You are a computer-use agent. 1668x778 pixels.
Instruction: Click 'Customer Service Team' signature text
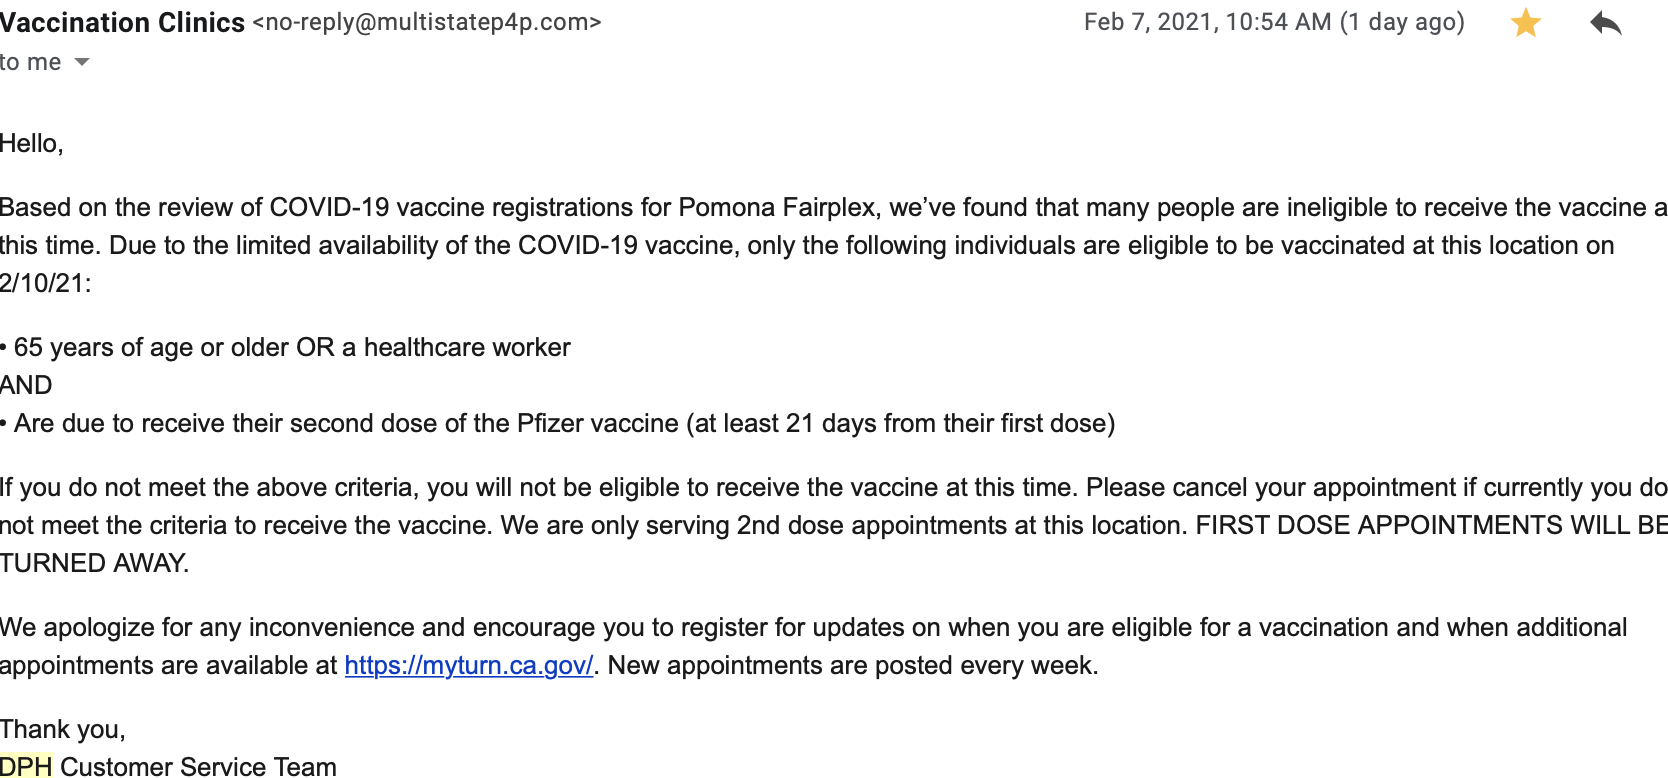pyautogui.click(x=198, y=766)
